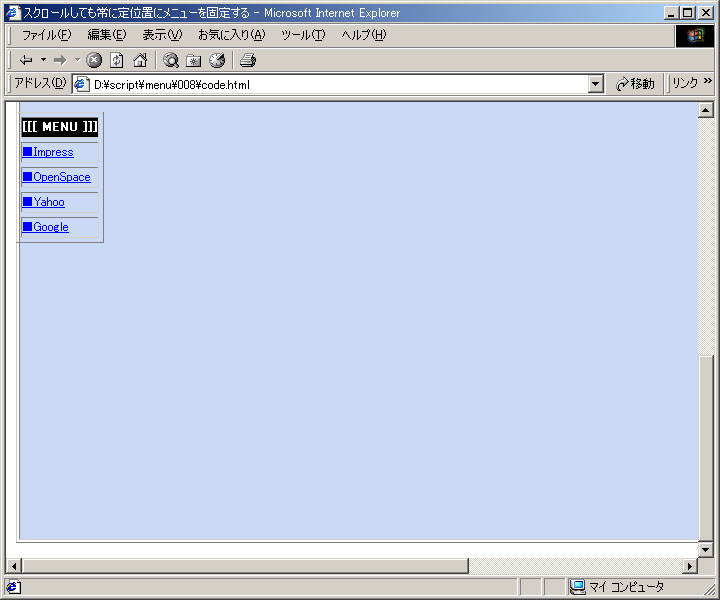The image size is (720, 600).
Task: Go to the Home page icon
Action: tap(140, 60)
